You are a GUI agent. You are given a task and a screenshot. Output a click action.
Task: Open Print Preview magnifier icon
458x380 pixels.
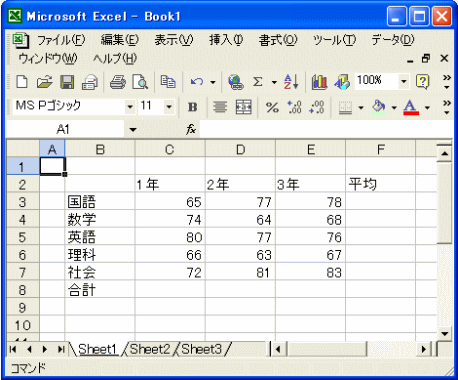pyautogui.click(x=140, y=82)
